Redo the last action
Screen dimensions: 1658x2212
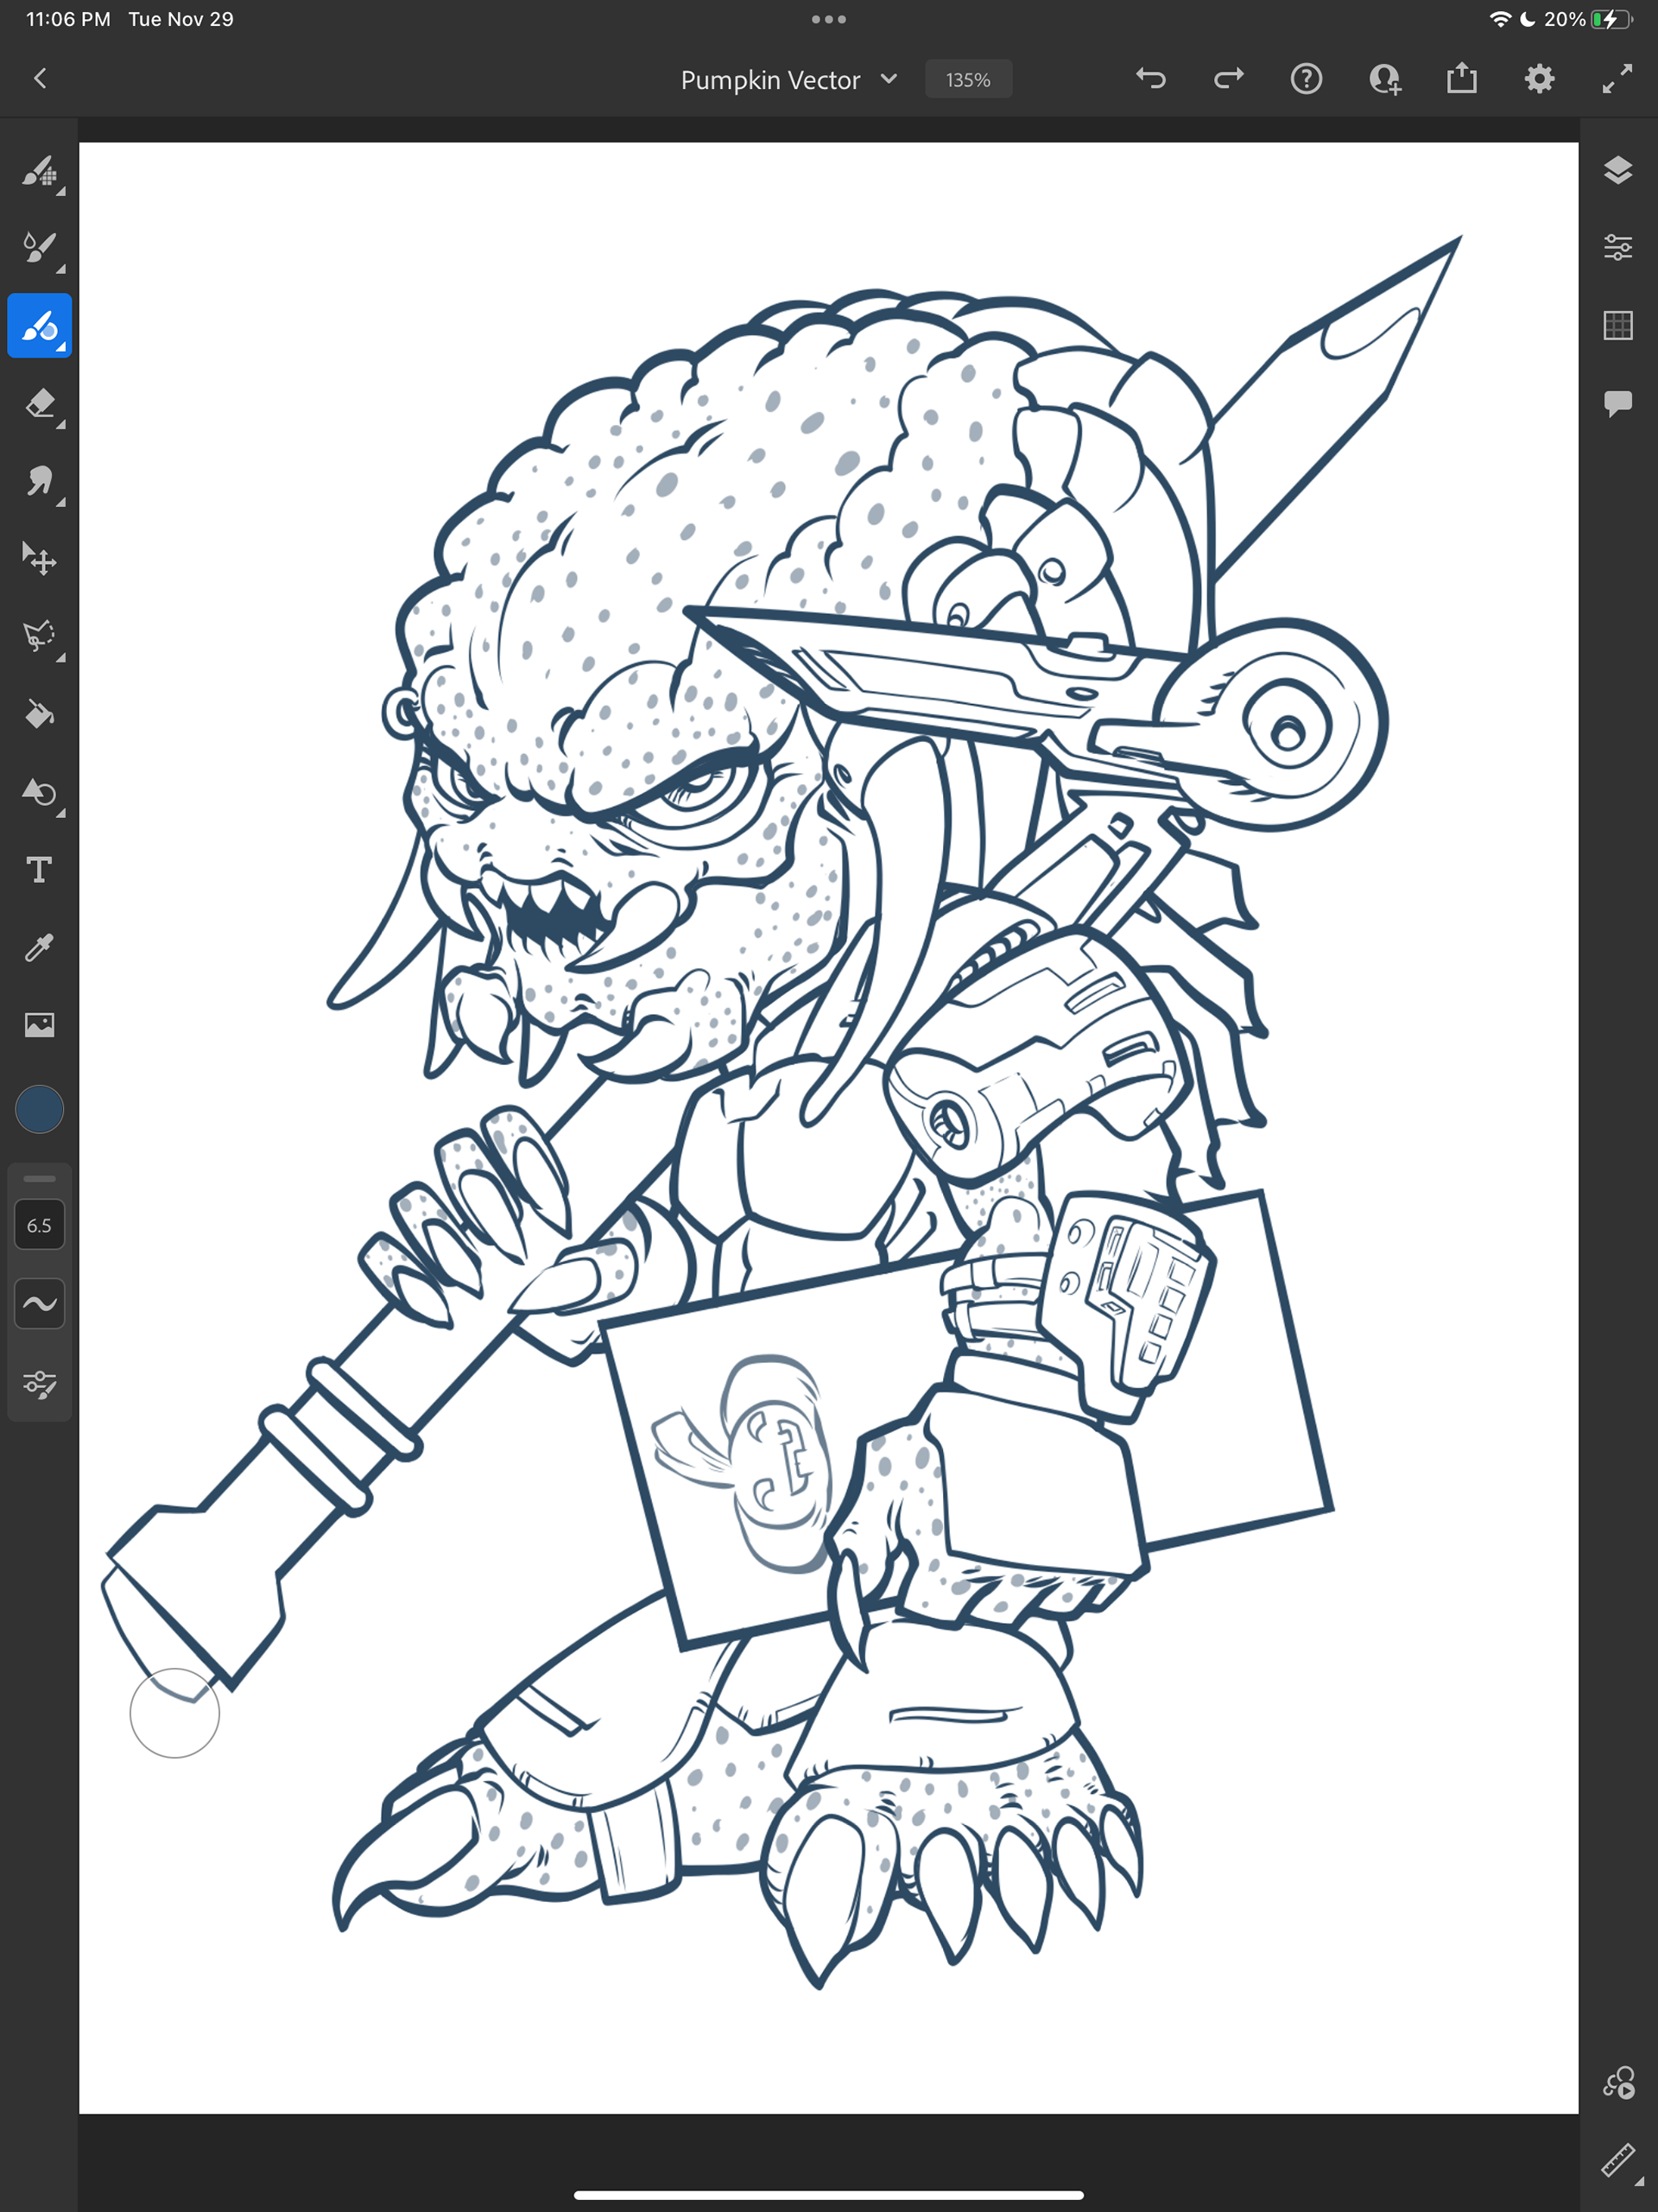(x=1229, y=79)
